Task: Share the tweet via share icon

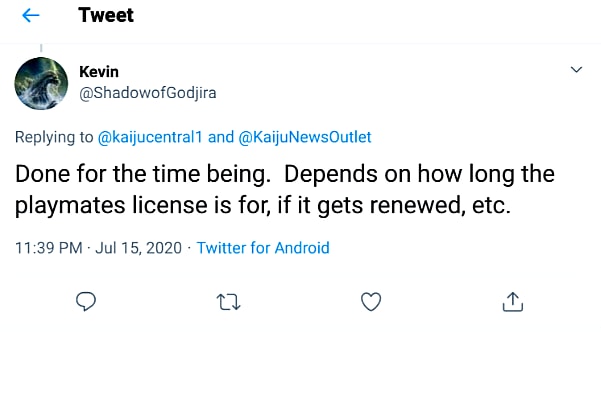Action: [x=513, y=301]
